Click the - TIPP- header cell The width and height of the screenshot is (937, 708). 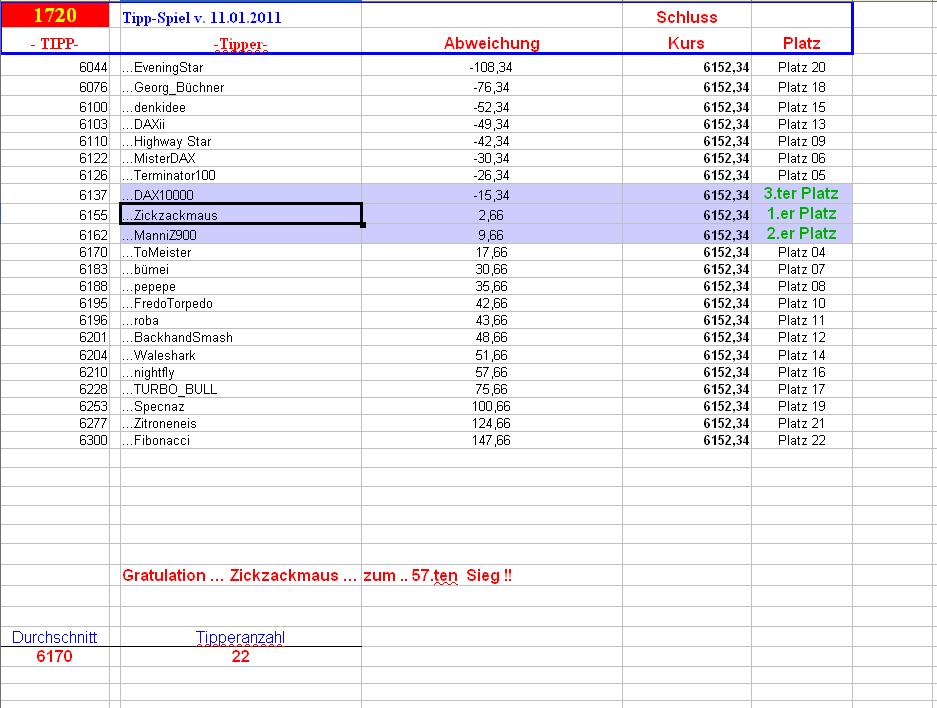click(x=55, y=43)
